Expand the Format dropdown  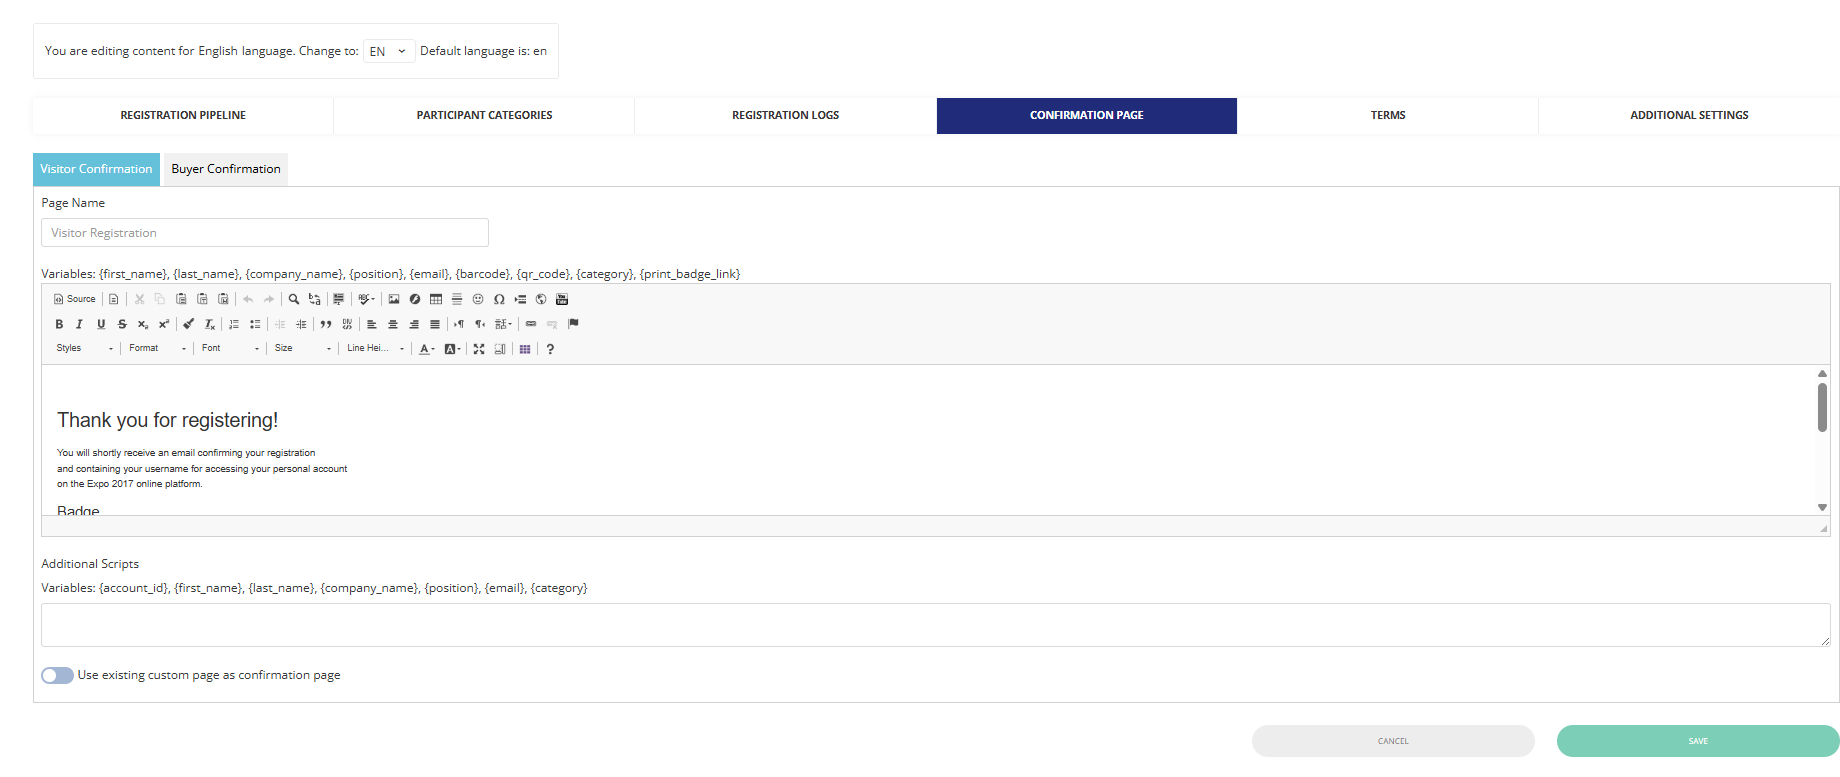tap(157, 349)
